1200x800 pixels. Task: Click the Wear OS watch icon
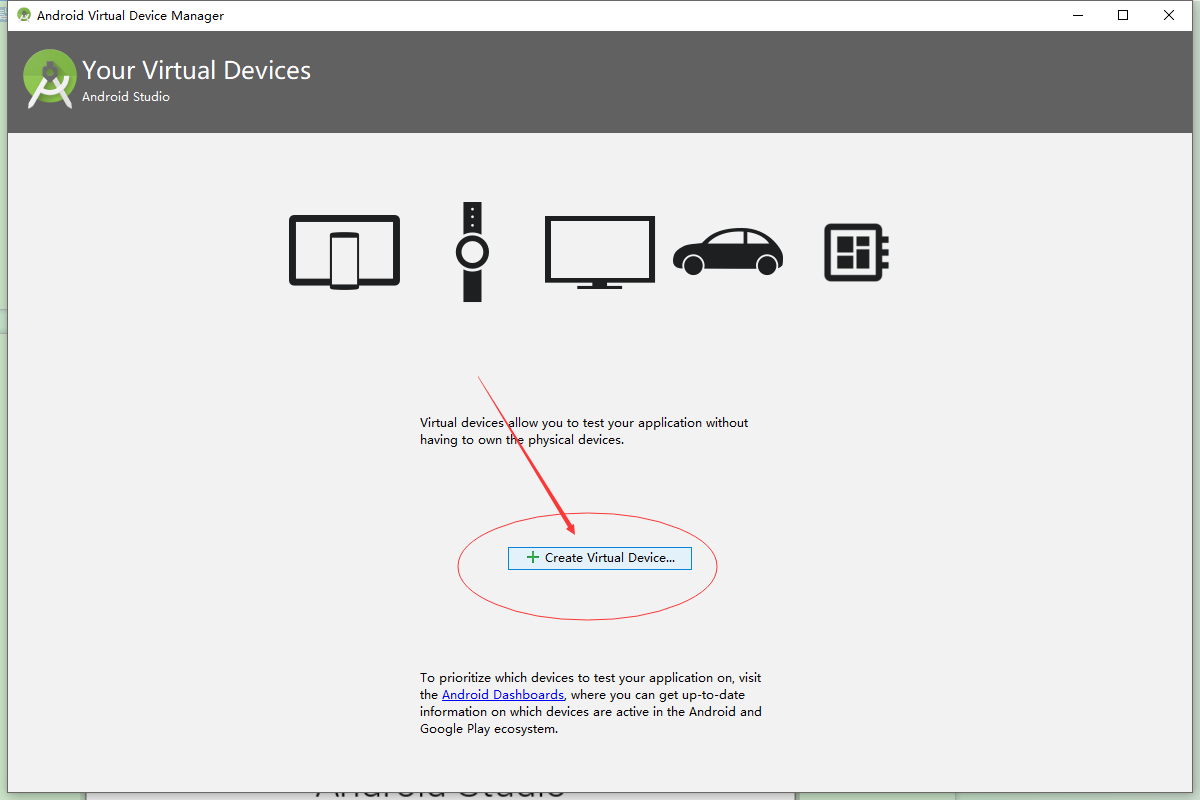(472, 251)
